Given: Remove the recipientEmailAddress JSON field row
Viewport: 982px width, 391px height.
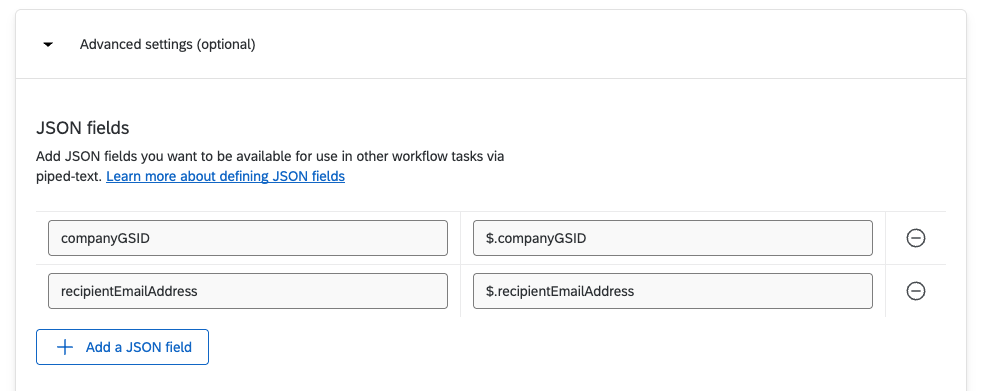Looking at the screenshot, I should pos(916,291).
